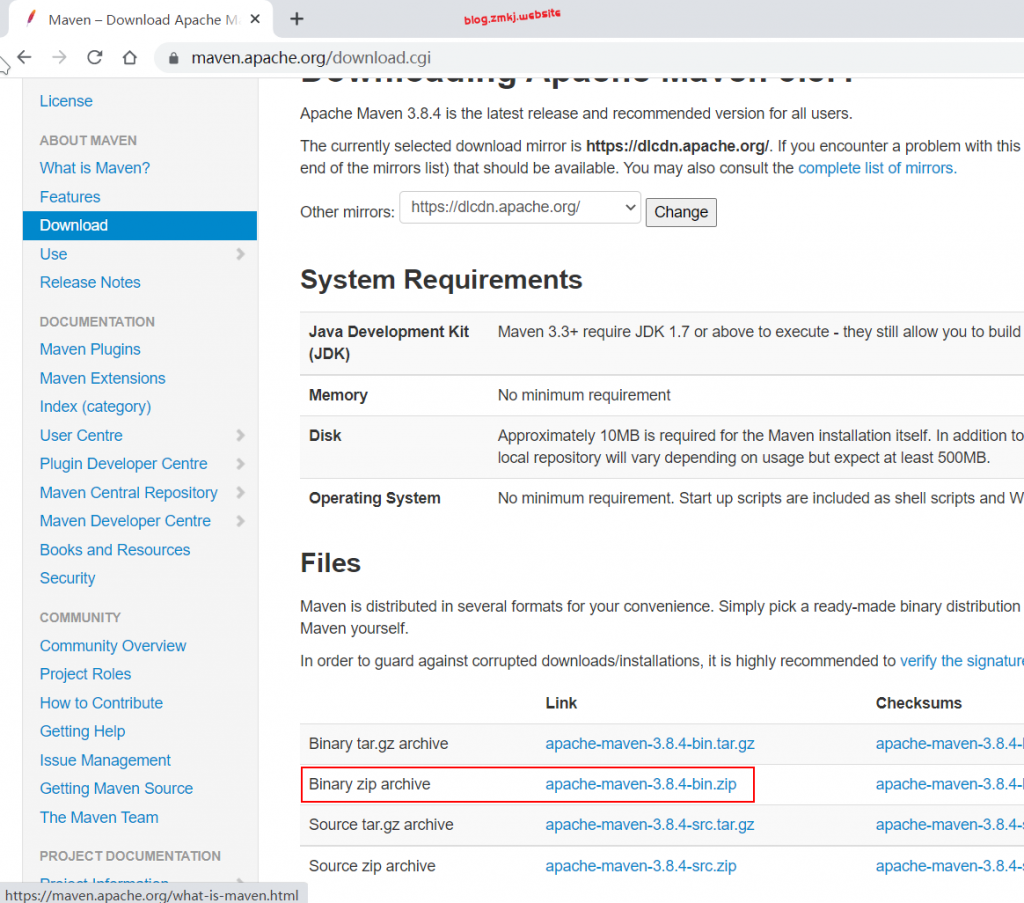
Task: Click the Source tar.gz archive row label
Action: click(381, 825)
